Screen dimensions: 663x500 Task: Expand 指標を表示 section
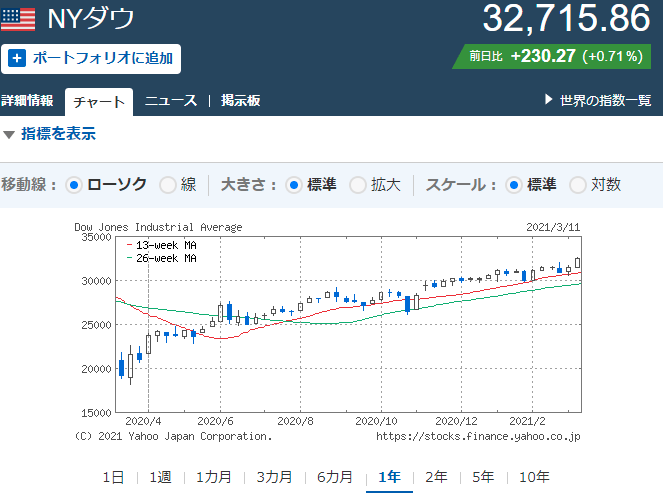[x=58, y=134]
